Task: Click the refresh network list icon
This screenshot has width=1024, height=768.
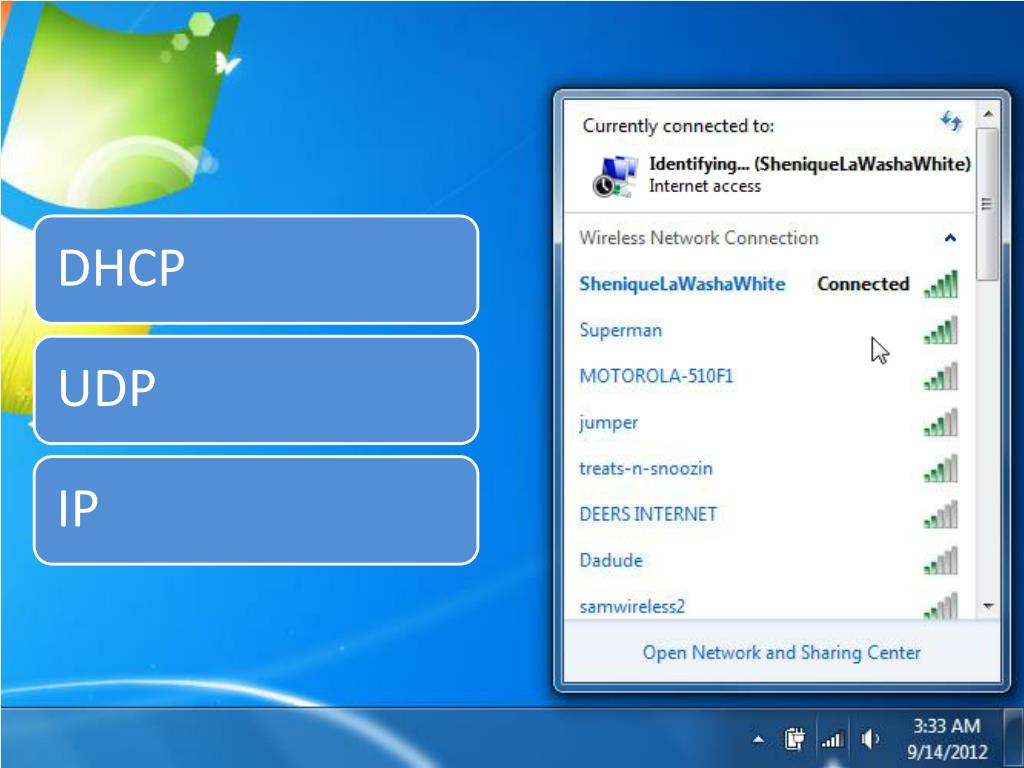Action: tap(951, 121)
